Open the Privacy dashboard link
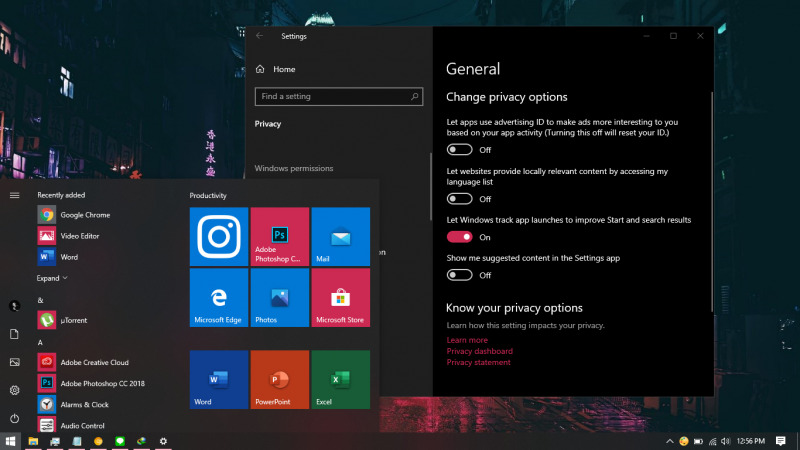800x450 pixels. pyautogui.click(x=480, y=351)
